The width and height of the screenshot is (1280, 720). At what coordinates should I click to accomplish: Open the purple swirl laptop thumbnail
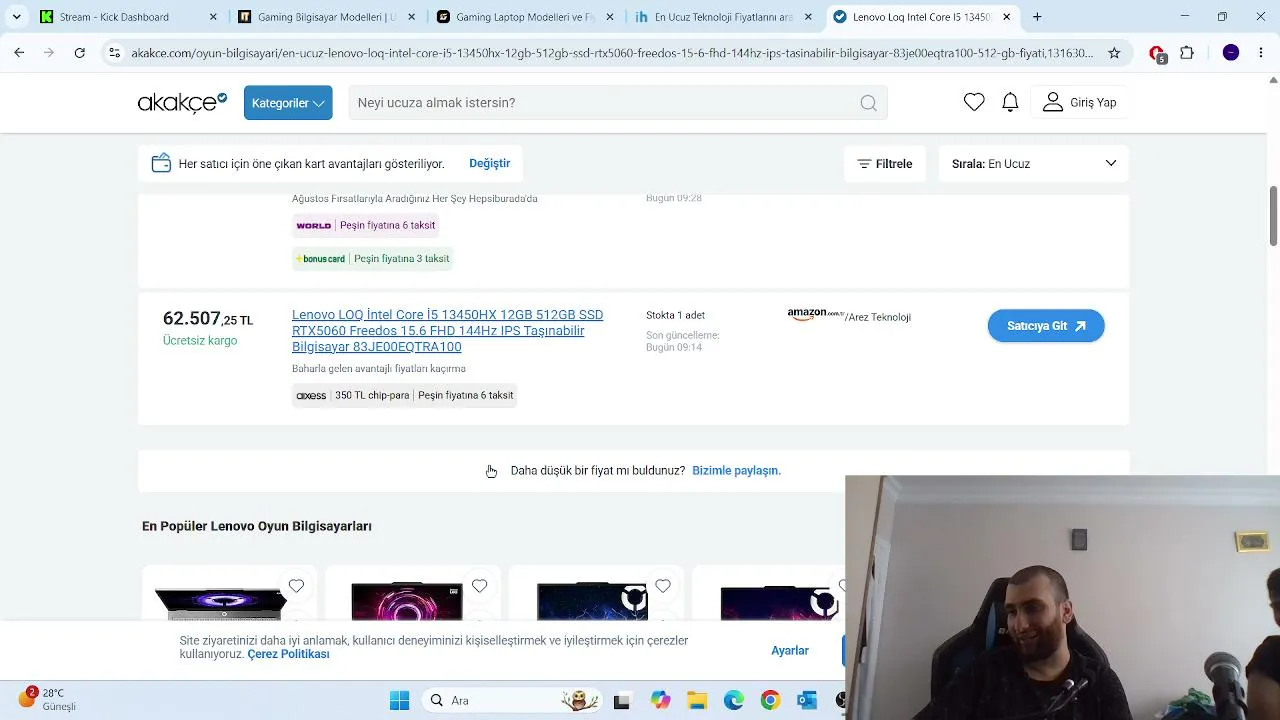tap(221, 602)
